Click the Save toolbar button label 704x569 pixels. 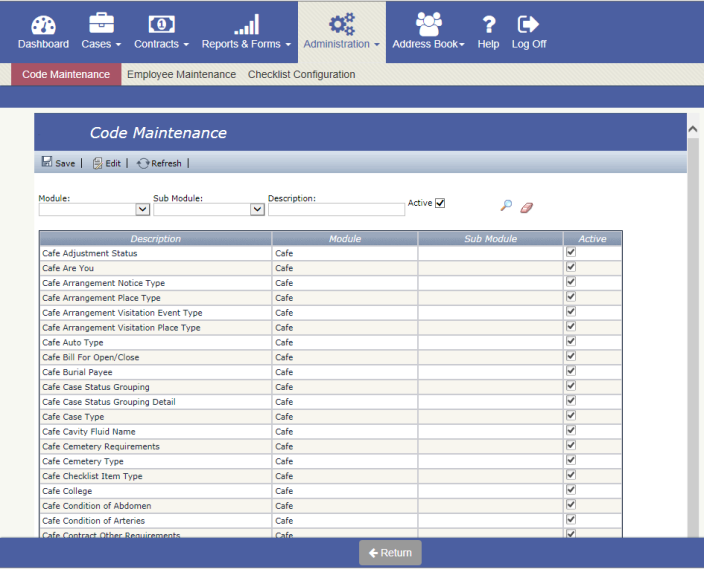point(65,163)
